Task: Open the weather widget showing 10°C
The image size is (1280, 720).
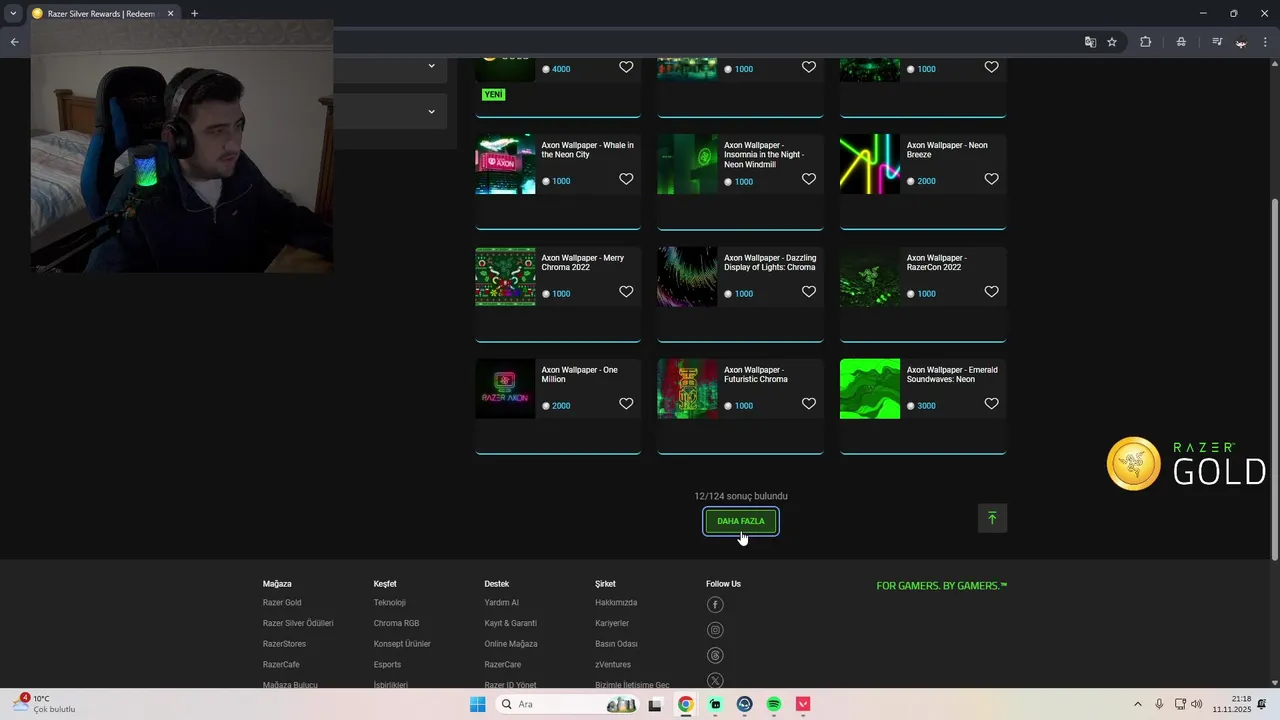Action: [x=45, y=704]
